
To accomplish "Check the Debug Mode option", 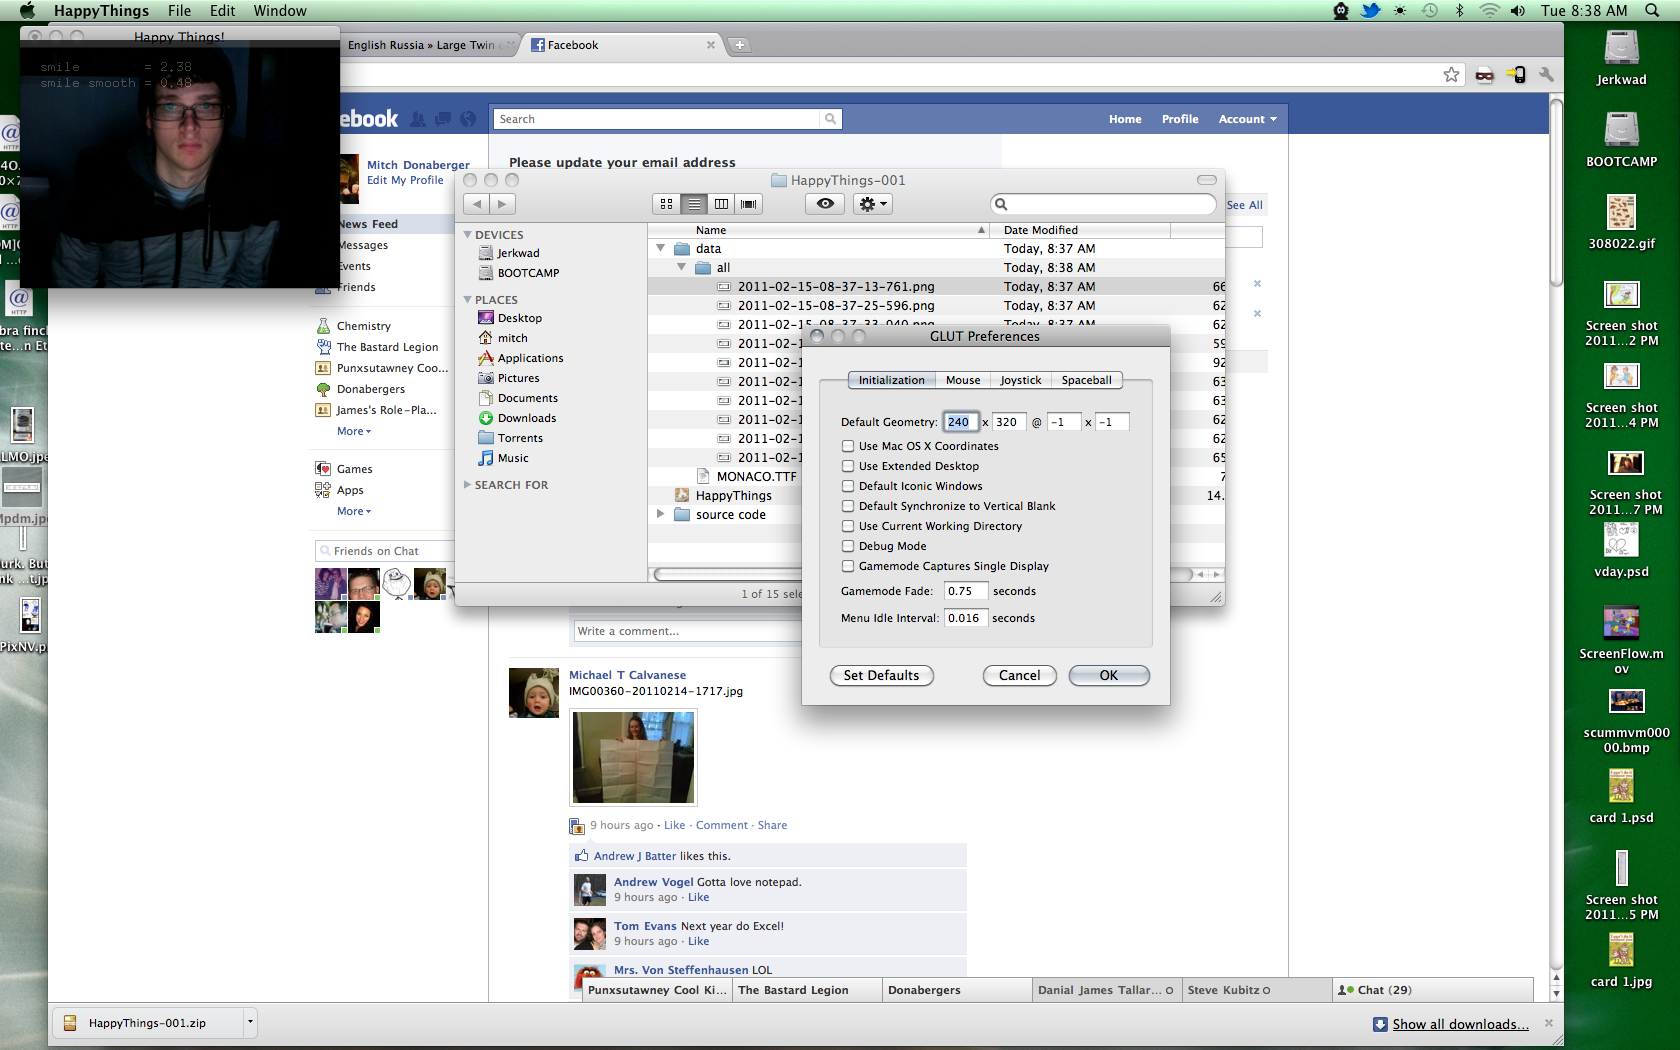I will click(848, 546).
